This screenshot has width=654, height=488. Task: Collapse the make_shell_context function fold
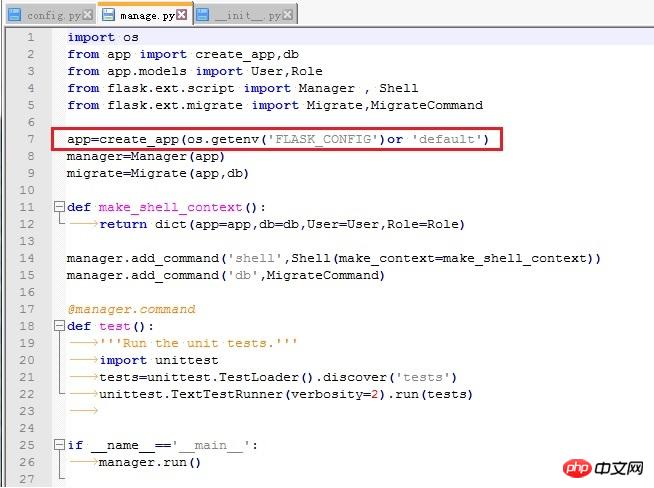coord(59,207)
